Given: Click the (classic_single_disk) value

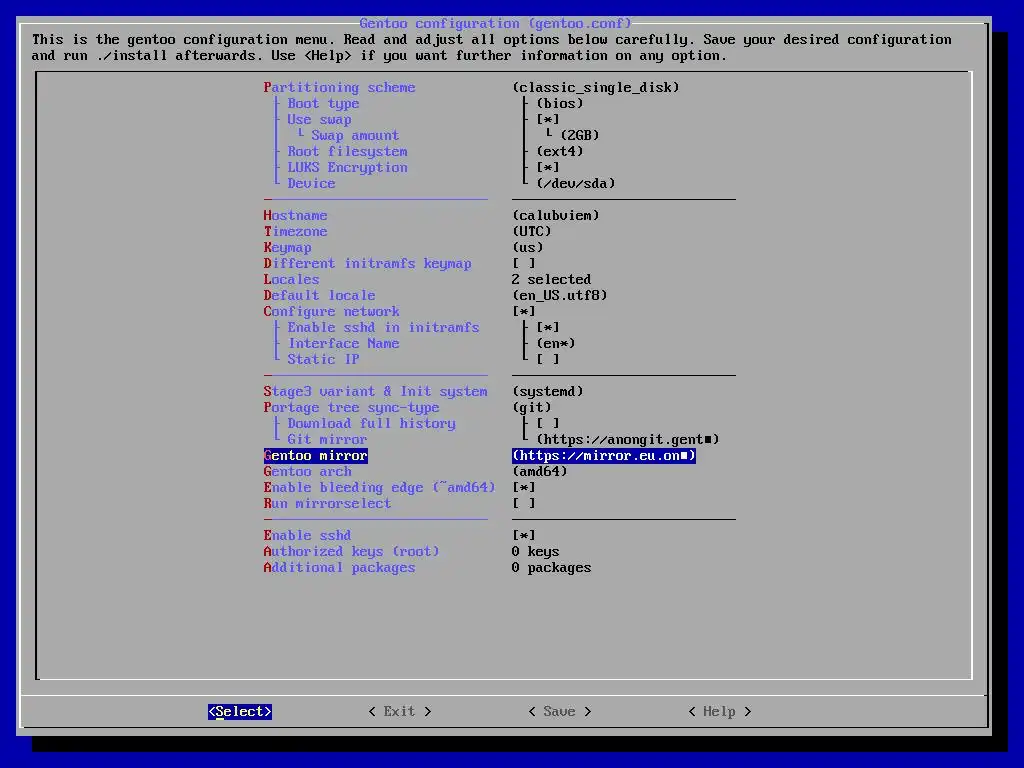Looking at the screenshot, I should point(596,88).
